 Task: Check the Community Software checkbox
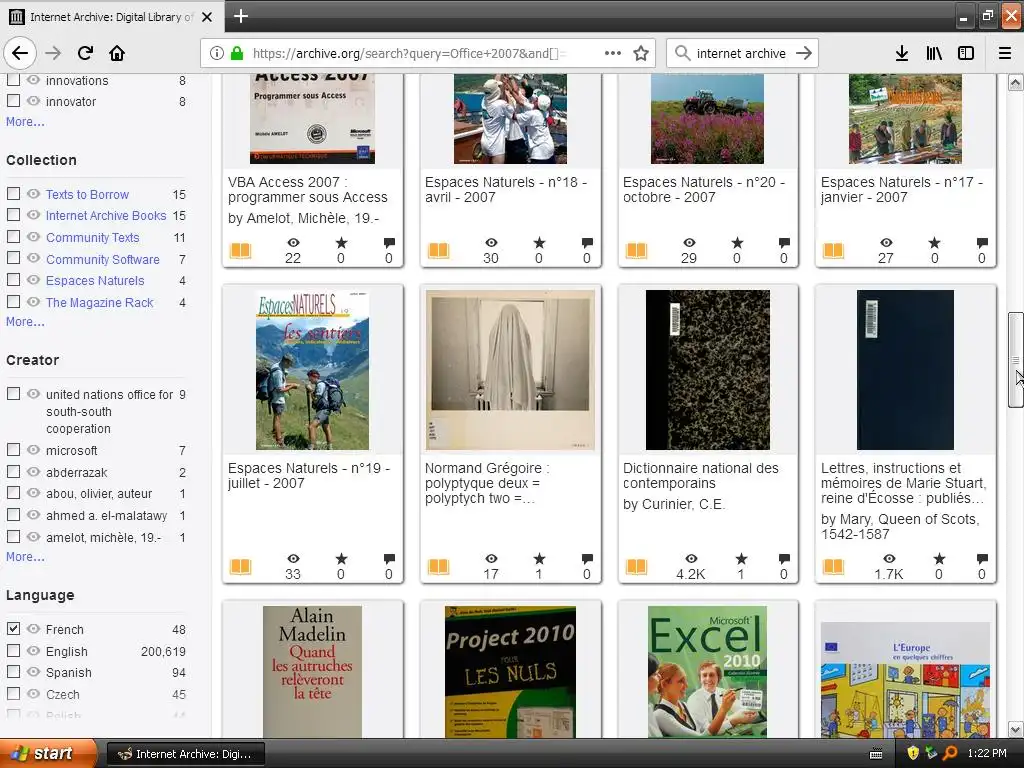13,258
